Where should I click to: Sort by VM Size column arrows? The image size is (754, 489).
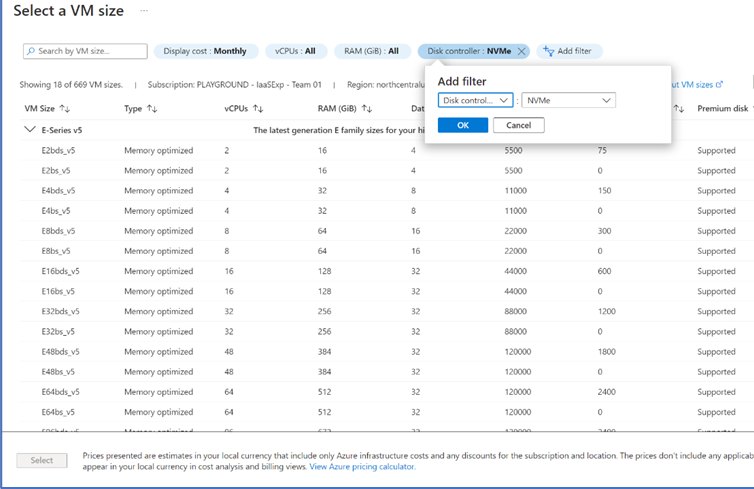65,109
